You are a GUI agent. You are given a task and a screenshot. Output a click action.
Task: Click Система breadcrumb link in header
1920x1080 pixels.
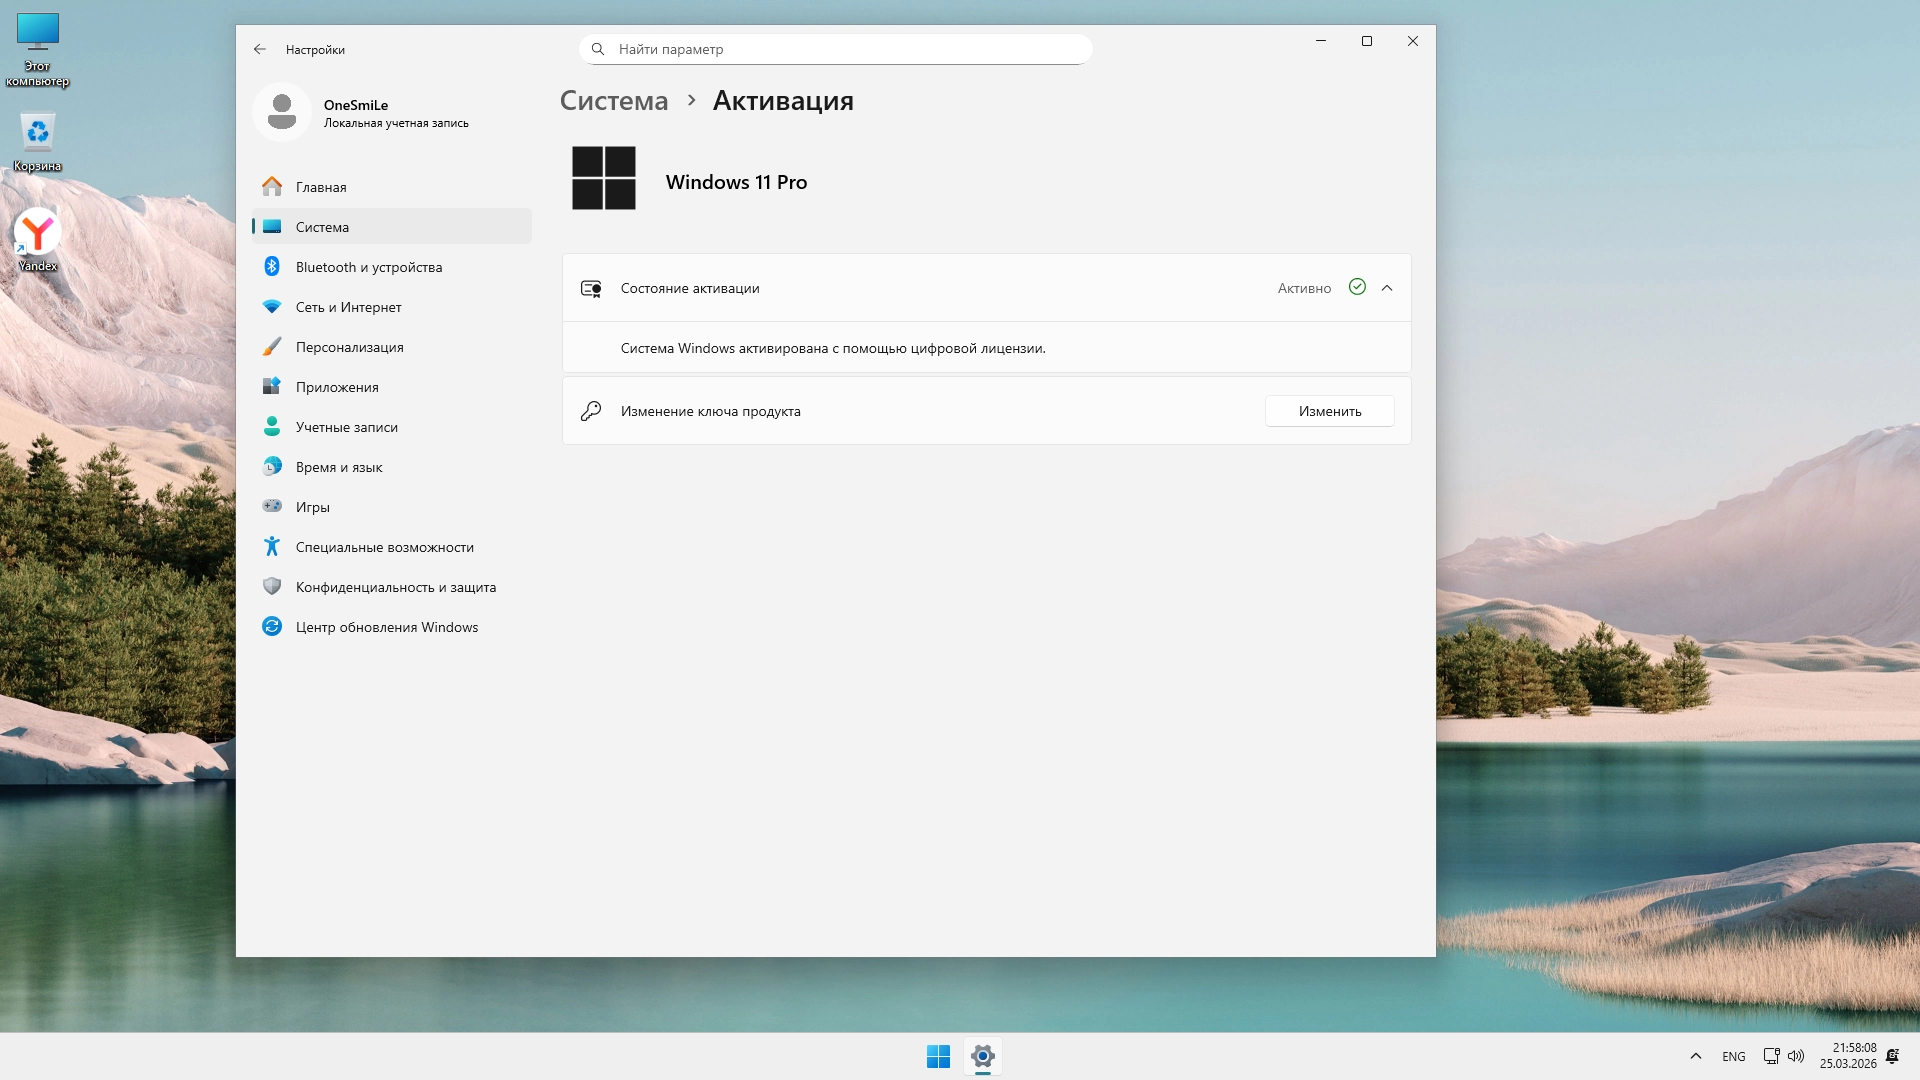613,101
